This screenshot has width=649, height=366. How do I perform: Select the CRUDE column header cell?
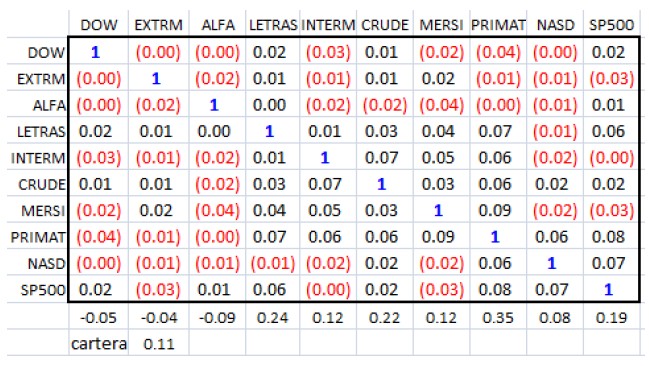(x=385, y=25)
